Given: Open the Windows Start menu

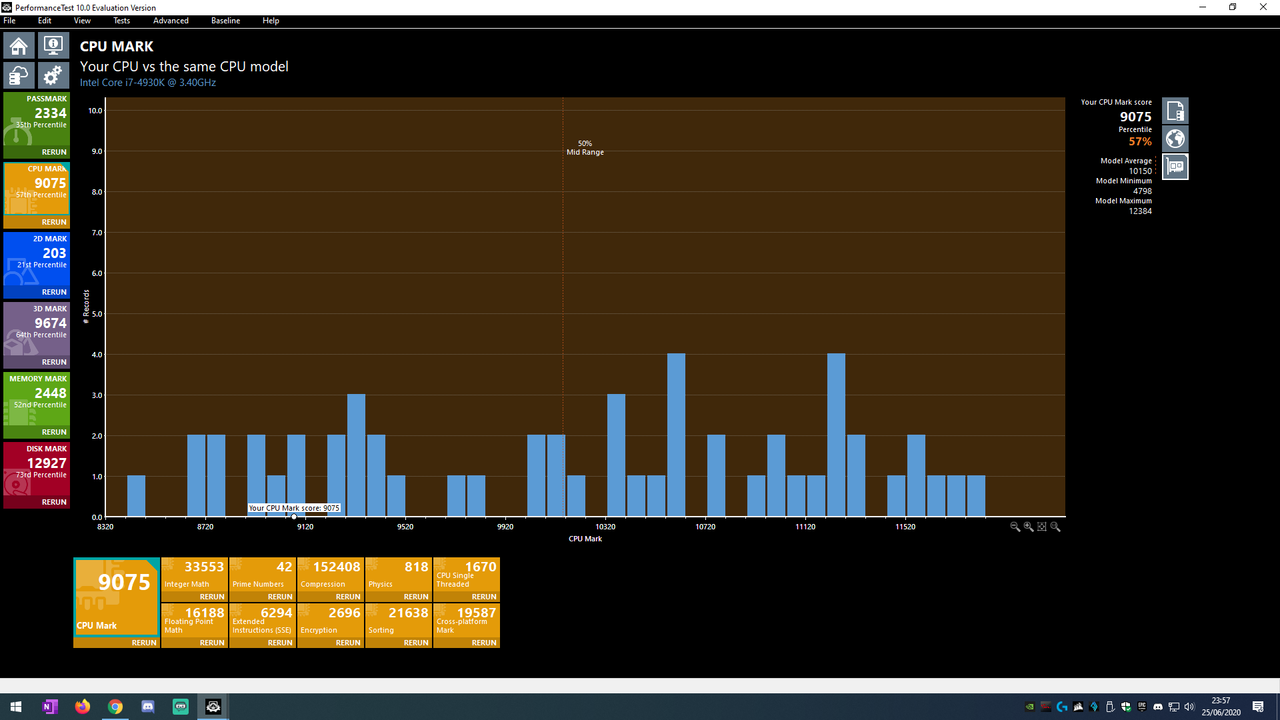Looking at the screenshot, I should [16, 706].
